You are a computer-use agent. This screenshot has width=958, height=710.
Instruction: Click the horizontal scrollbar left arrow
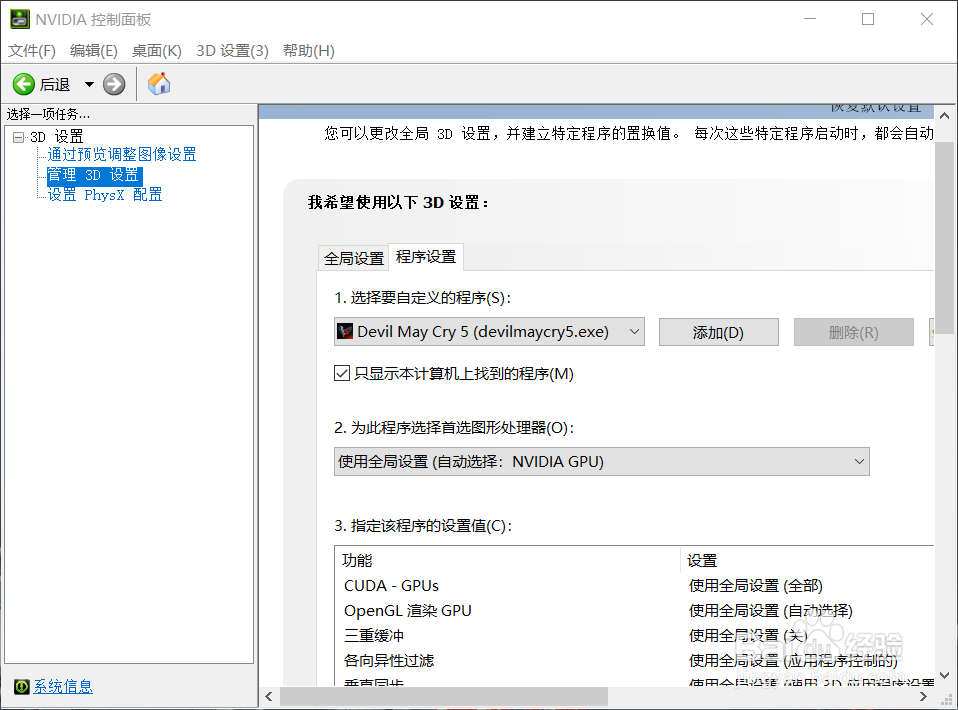[269, 697]
